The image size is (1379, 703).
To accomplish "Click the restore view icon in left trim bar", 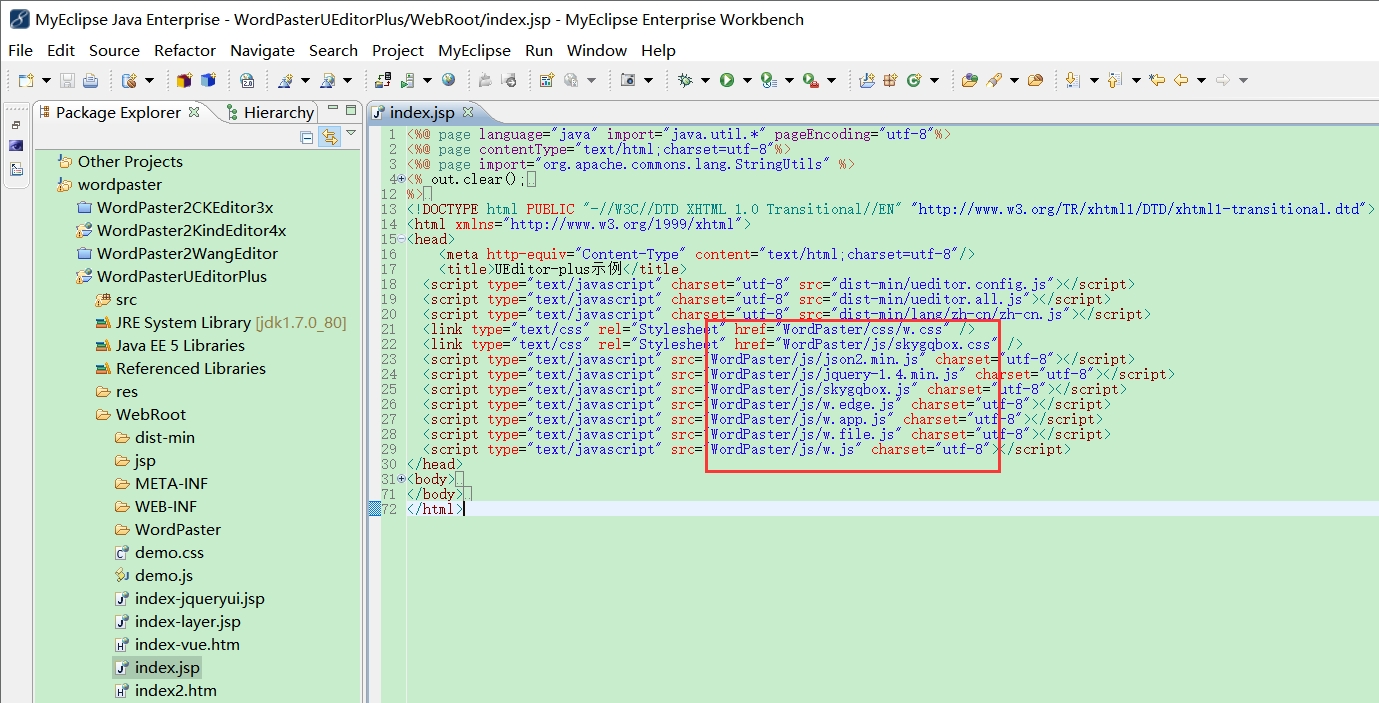I will click(x=15, y=125).
